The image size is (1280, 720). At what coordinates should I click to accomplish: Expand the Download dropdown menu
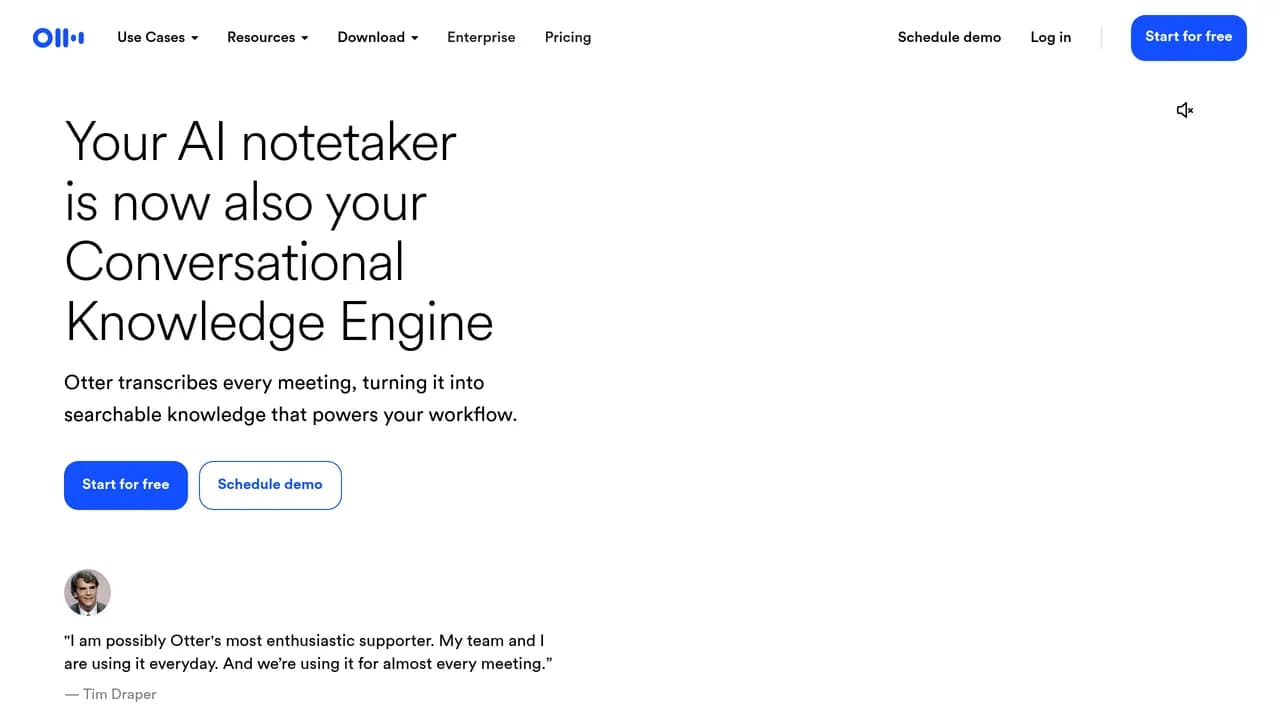coord(378,37)
